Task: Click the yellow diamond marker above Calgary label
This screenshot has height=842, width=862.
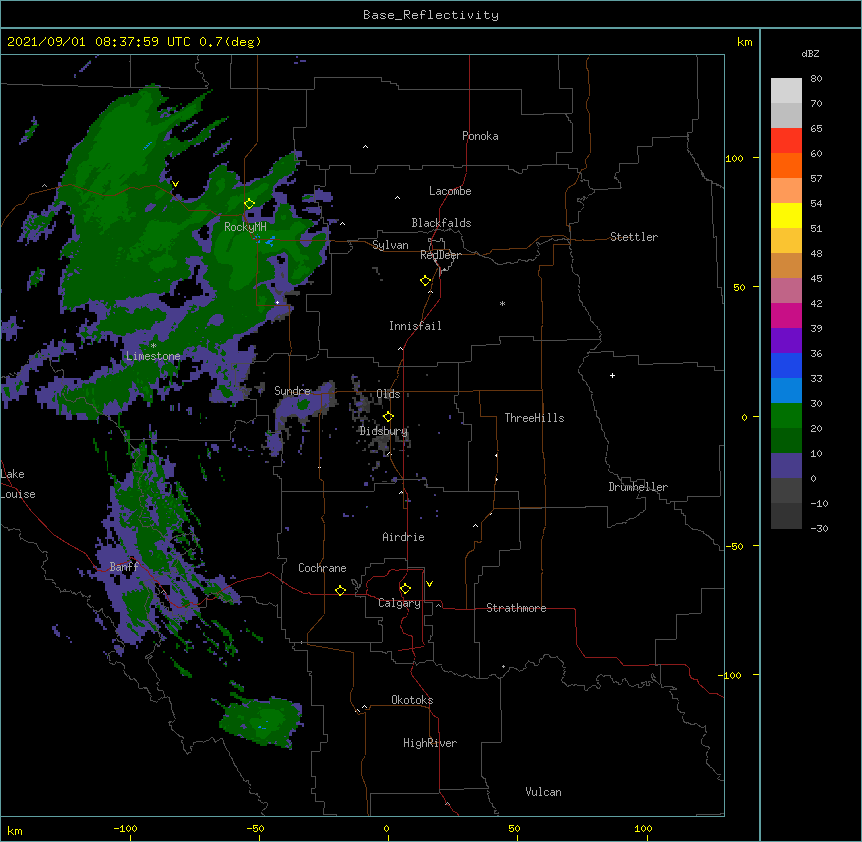Action: point(405,589)
